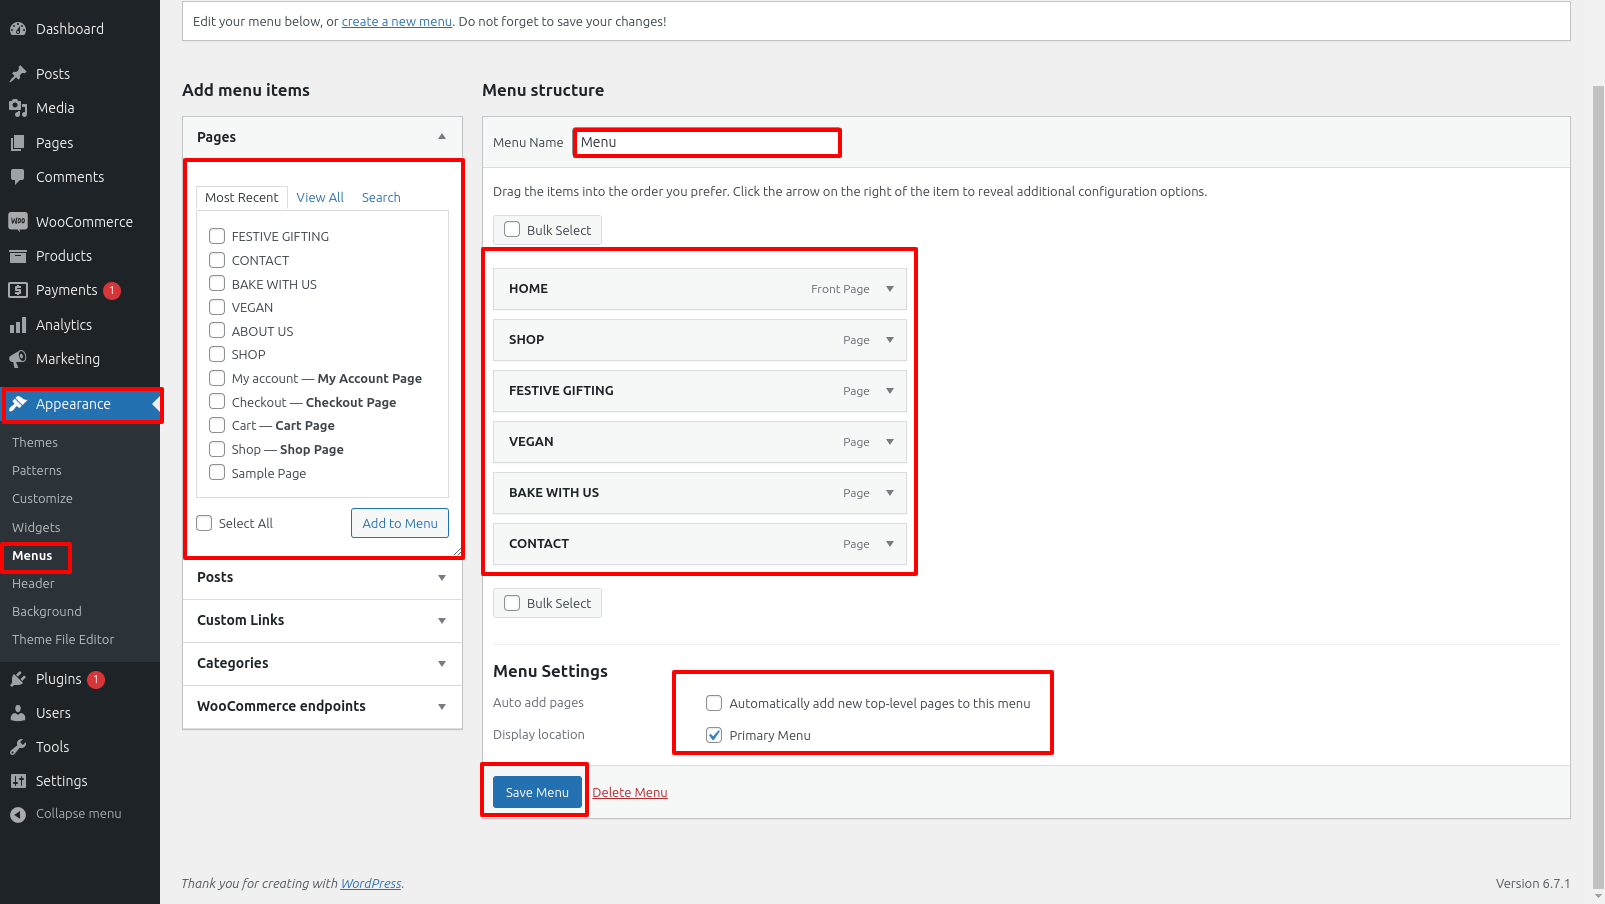Screen dimensions: 1605x904
Task: Click the Menu Name text field
Action: tap(707, 143)
